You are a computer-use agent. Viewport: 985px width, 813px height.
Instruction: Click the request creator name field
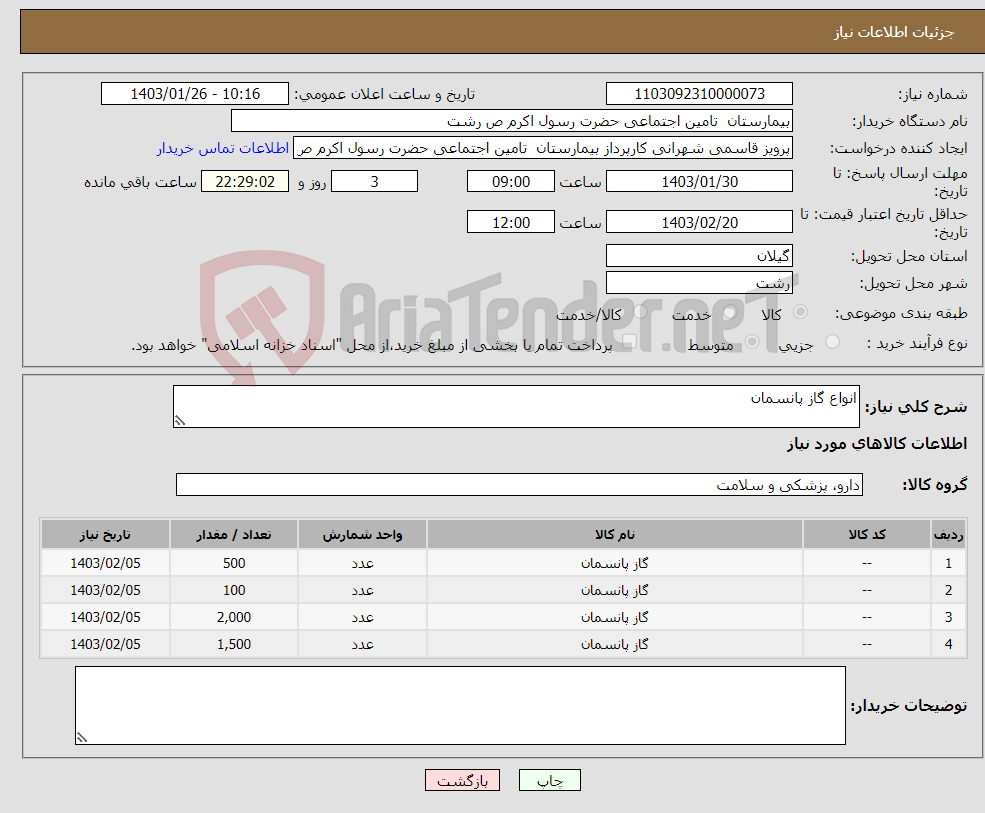[543, 148]
